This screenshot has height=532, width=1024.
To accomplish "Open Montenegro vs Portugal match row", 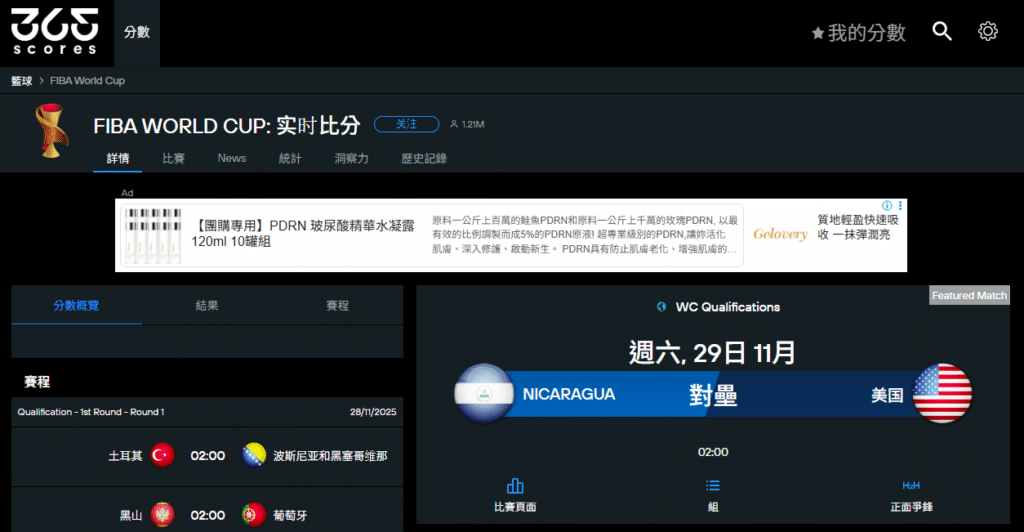I will coord(207,515).
